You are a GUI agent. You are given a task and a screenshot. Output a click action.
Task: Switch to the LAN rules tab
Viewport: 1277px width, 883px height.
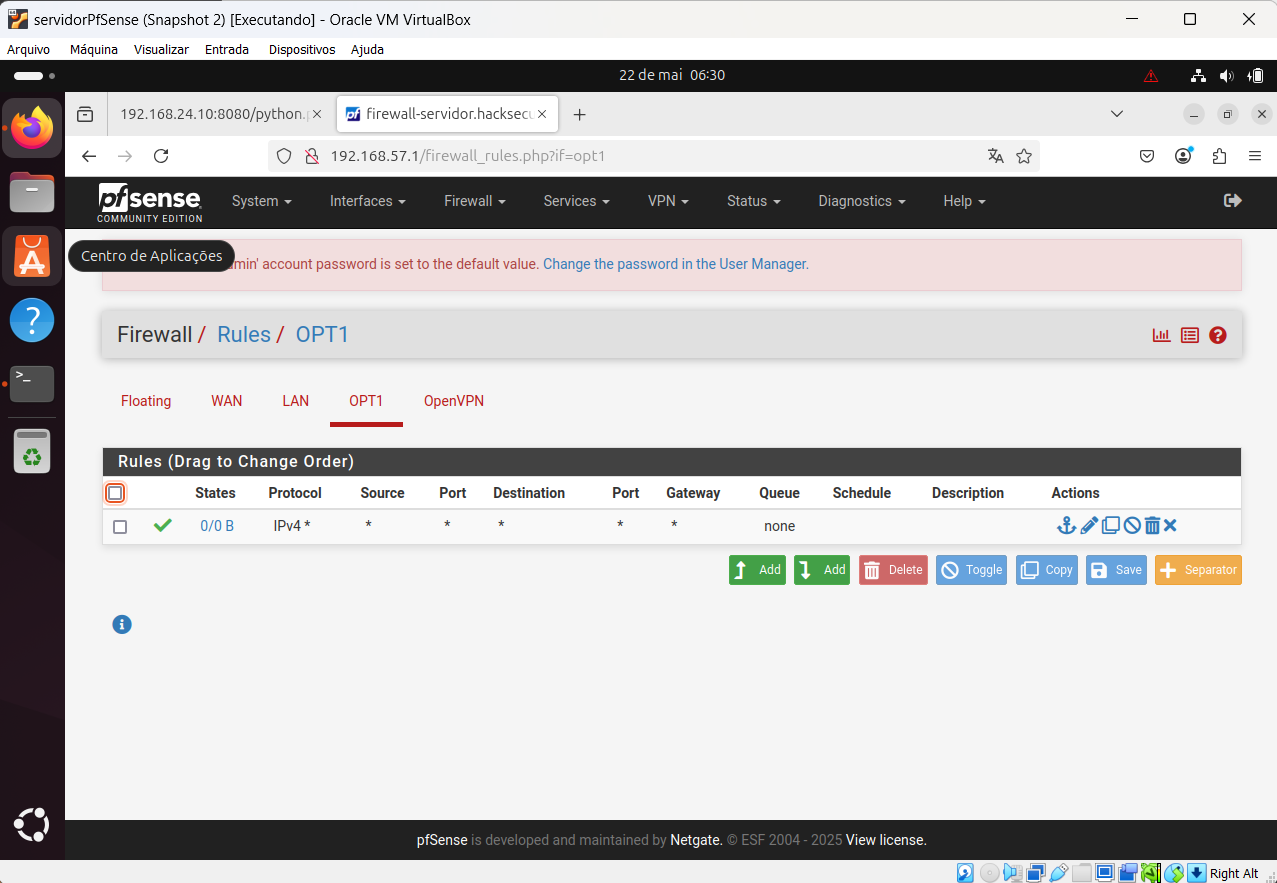click(296, 401)
